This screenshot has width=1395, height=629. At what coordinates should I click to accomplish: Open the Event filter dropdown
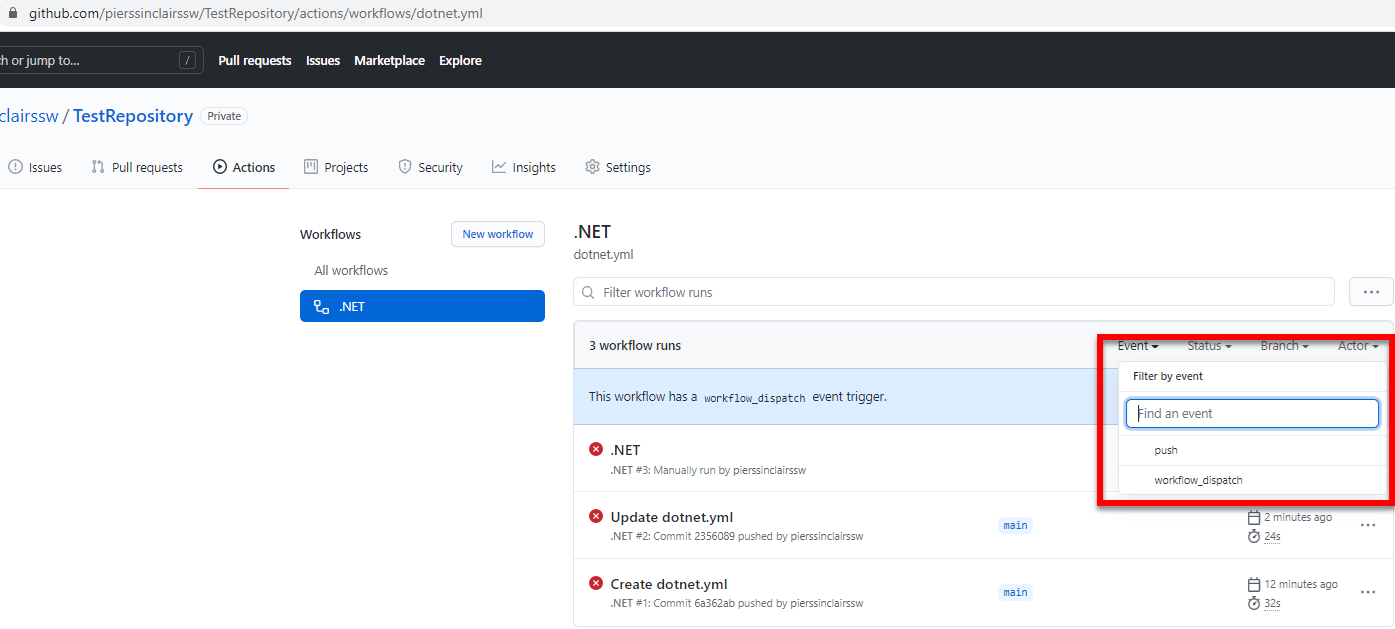tap(1138, 346)
